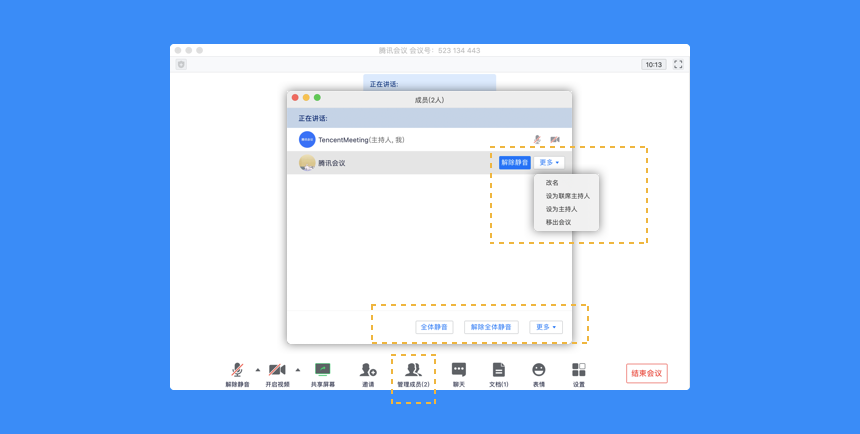
Task: Open video options arrow beside the camera
Action: click(298, 370)
